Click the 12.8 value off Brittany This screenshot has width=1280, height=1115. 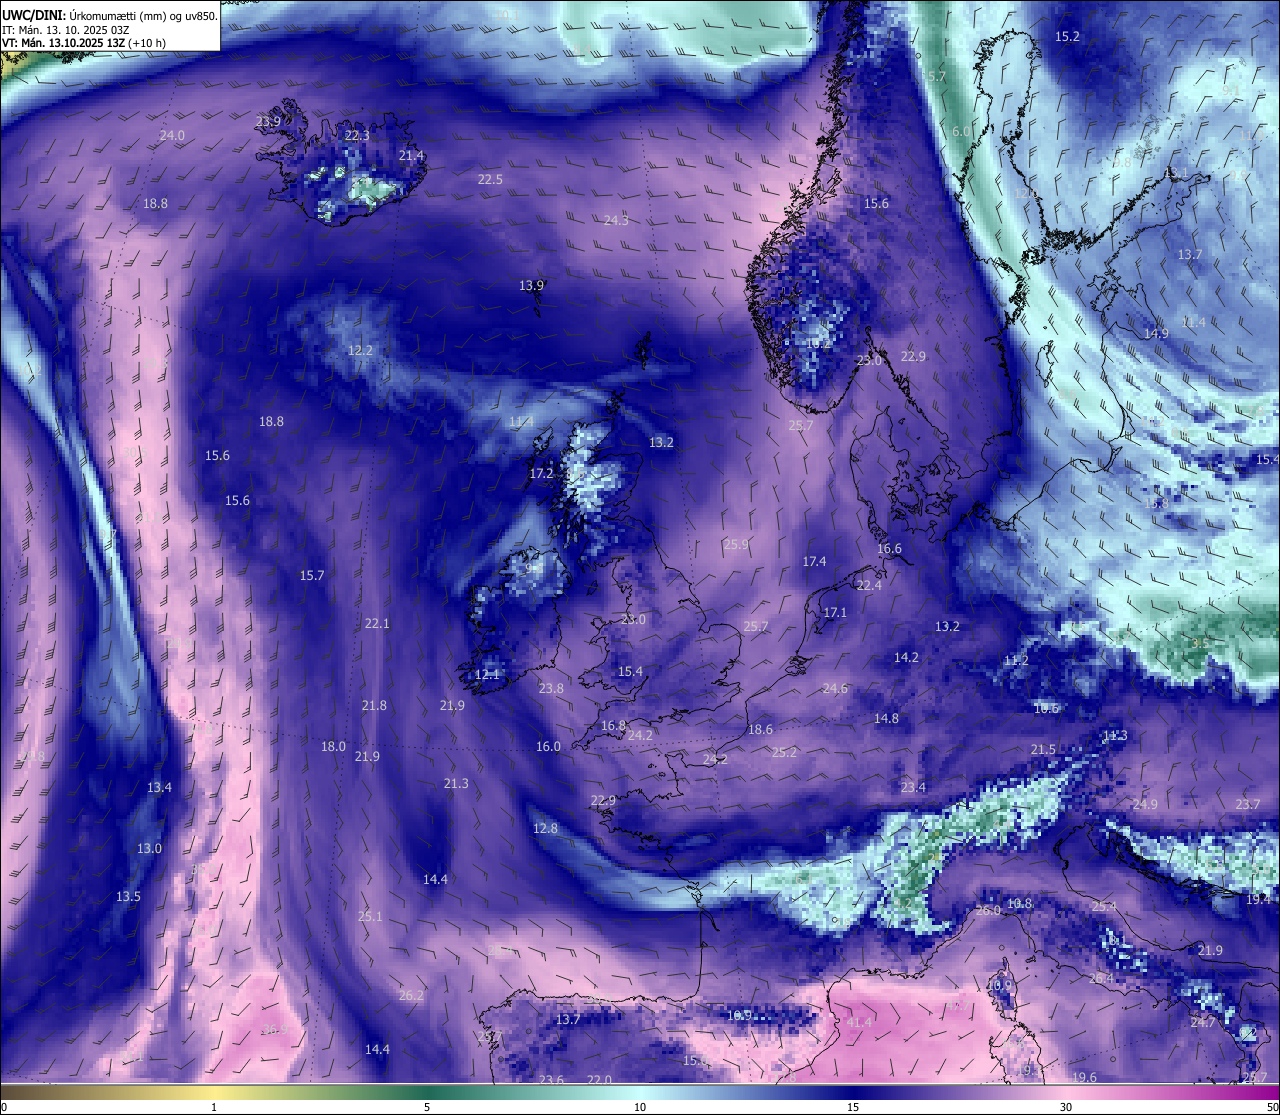coord(545,828)
